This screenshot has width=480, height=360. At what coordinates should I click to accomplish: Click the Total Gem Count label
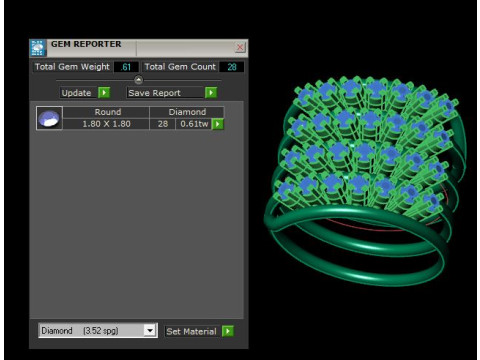point(180,67)
